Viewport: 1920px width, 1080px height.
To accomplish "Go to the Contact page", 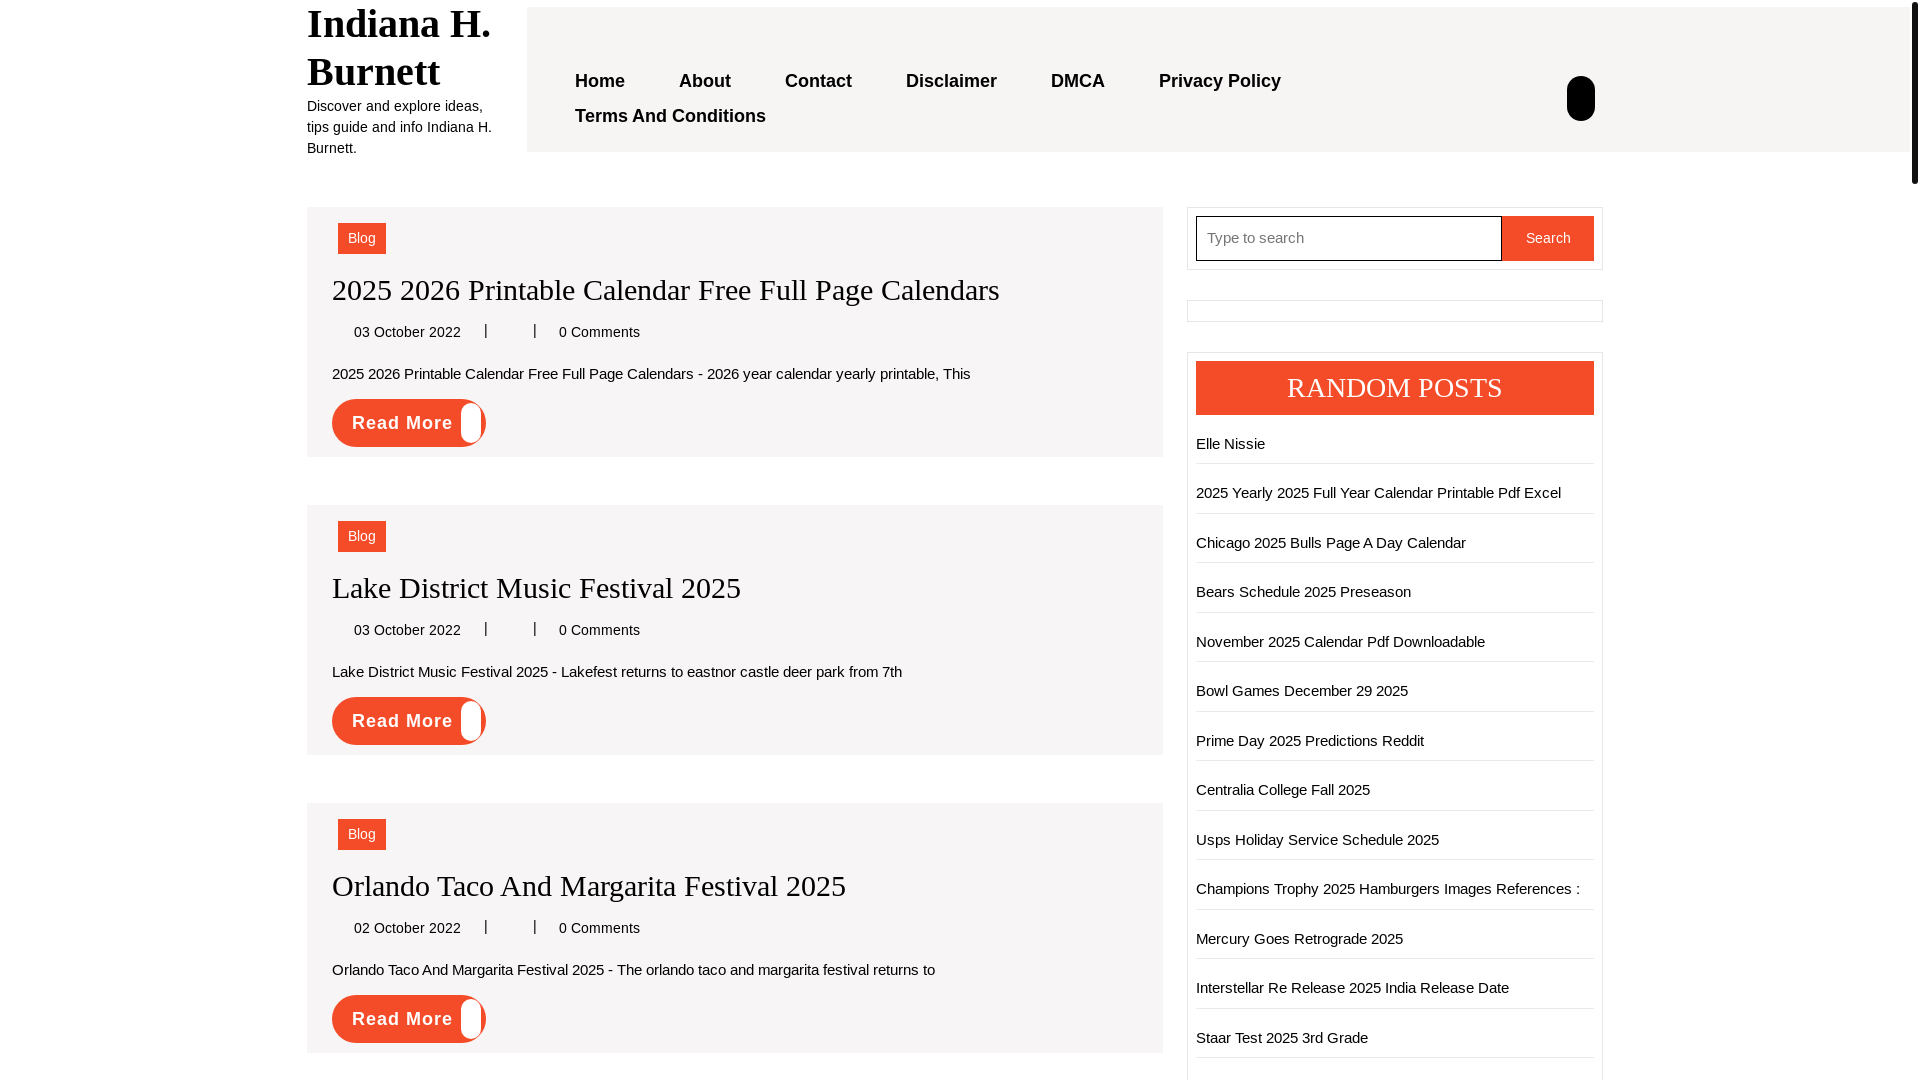I will (818, 81).
